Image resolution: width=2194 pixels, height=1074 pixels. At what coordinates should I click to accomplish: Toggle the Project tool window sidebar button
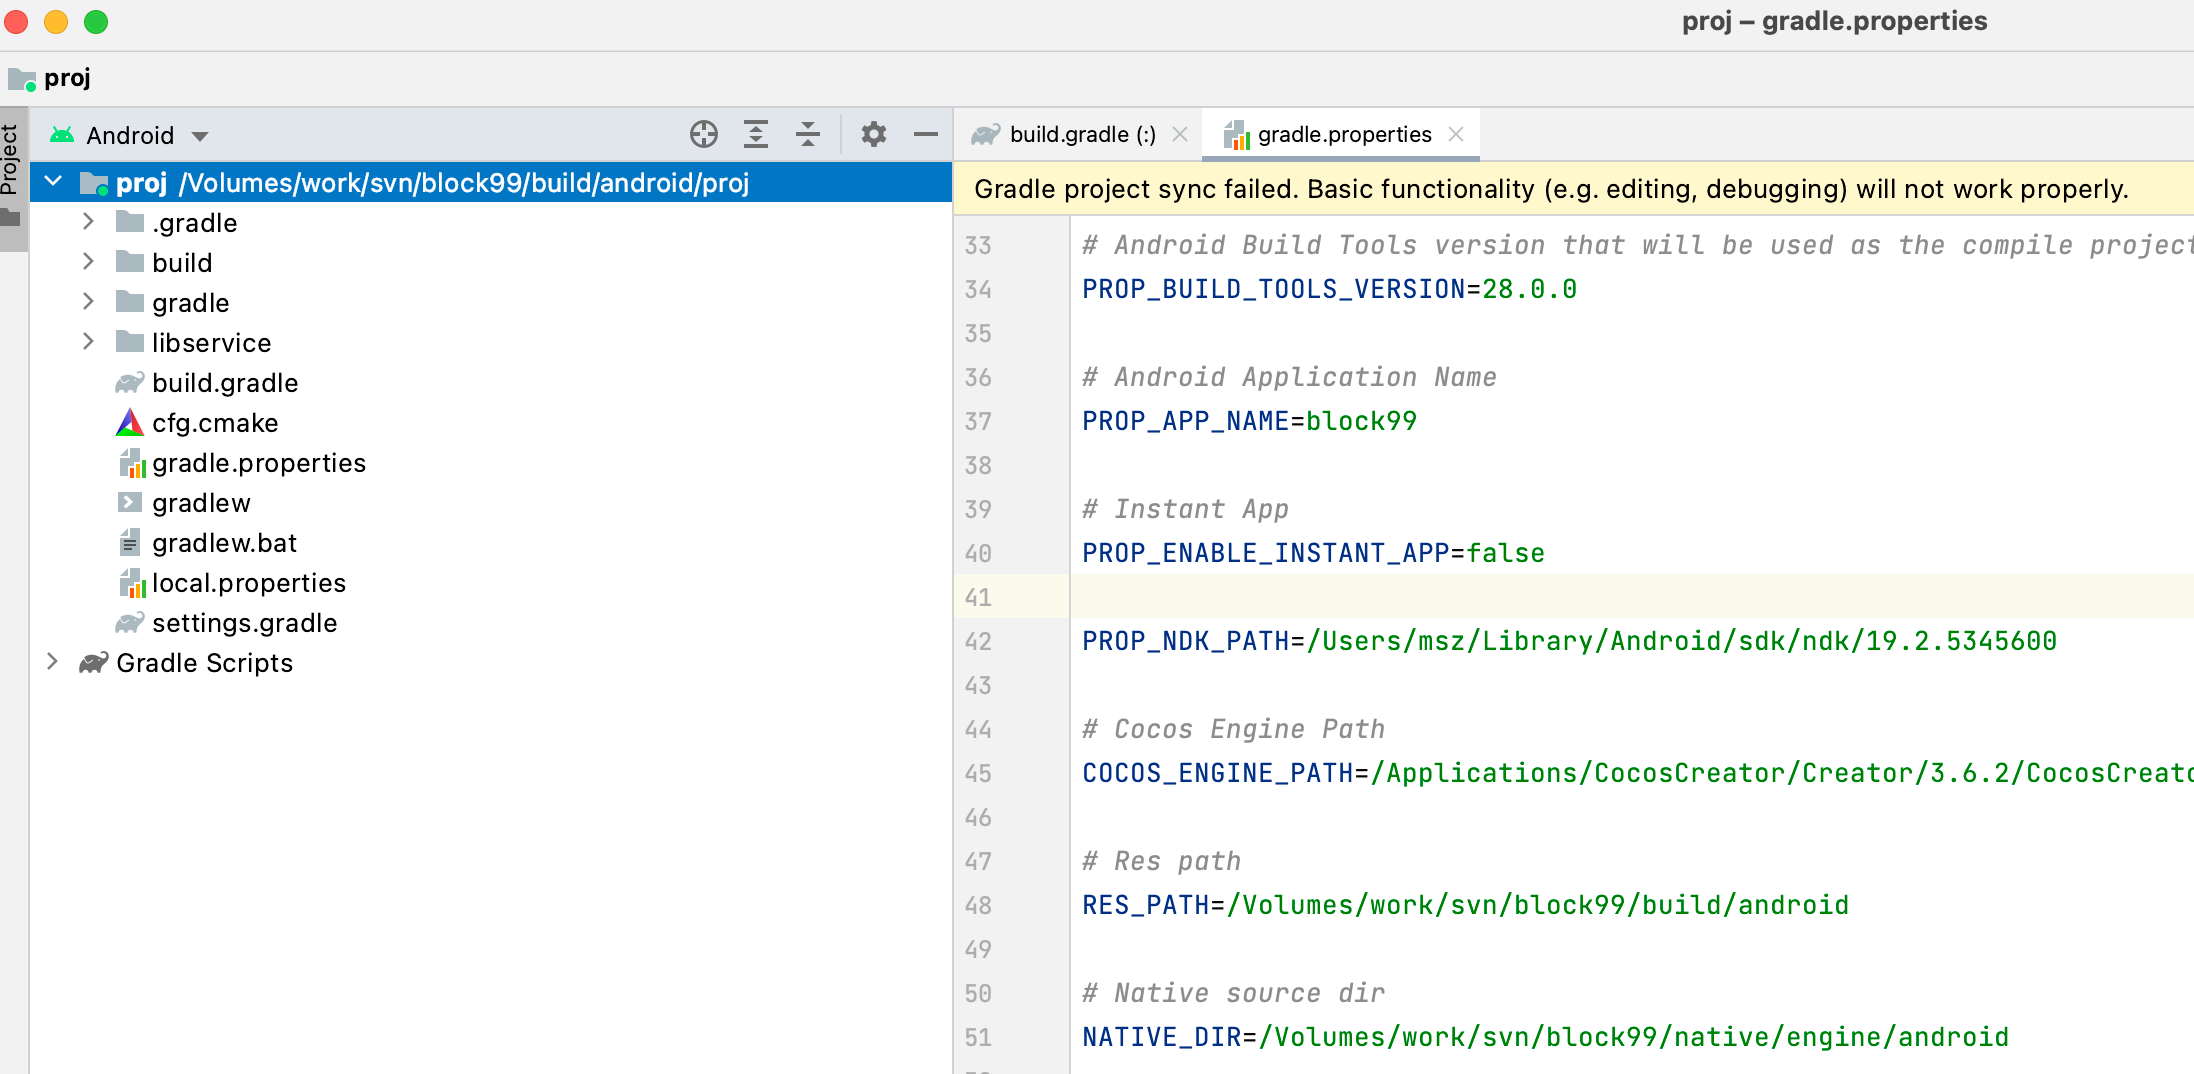click(x=11, y=160)
